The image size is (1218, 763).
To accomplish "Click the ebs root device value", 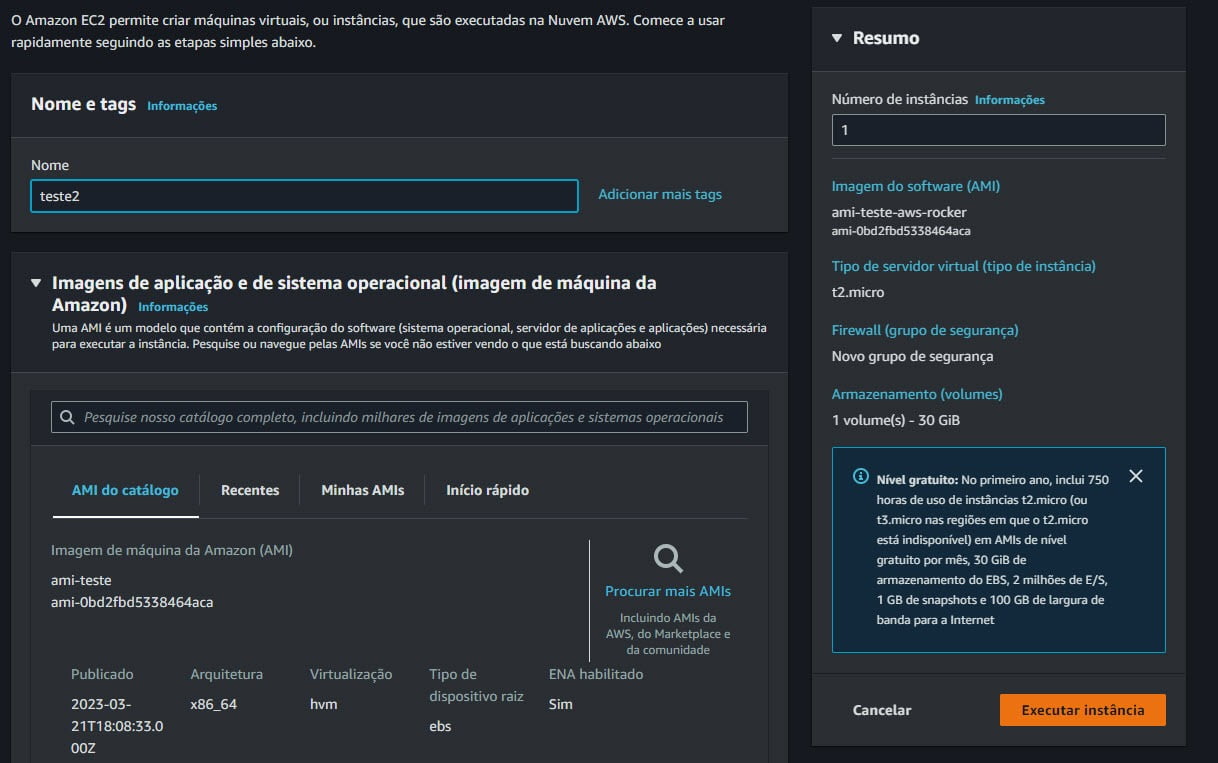I will (x=440, y=726).
